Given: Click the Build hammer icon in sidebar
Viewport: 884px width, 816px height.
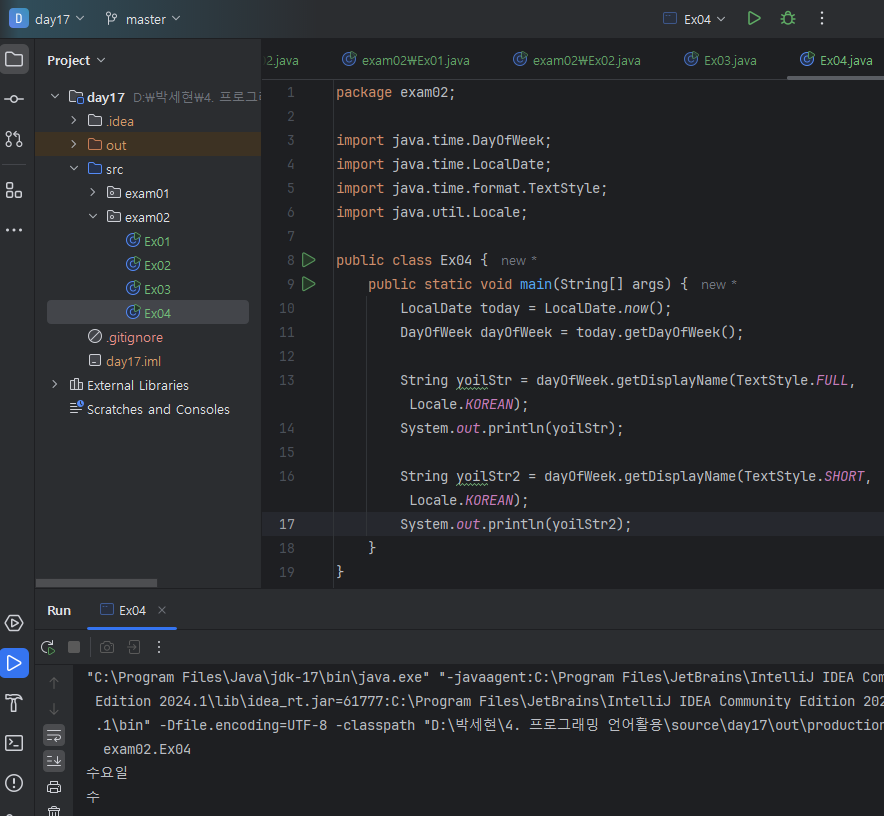Looking at the screenshot, I should point(14,702).
